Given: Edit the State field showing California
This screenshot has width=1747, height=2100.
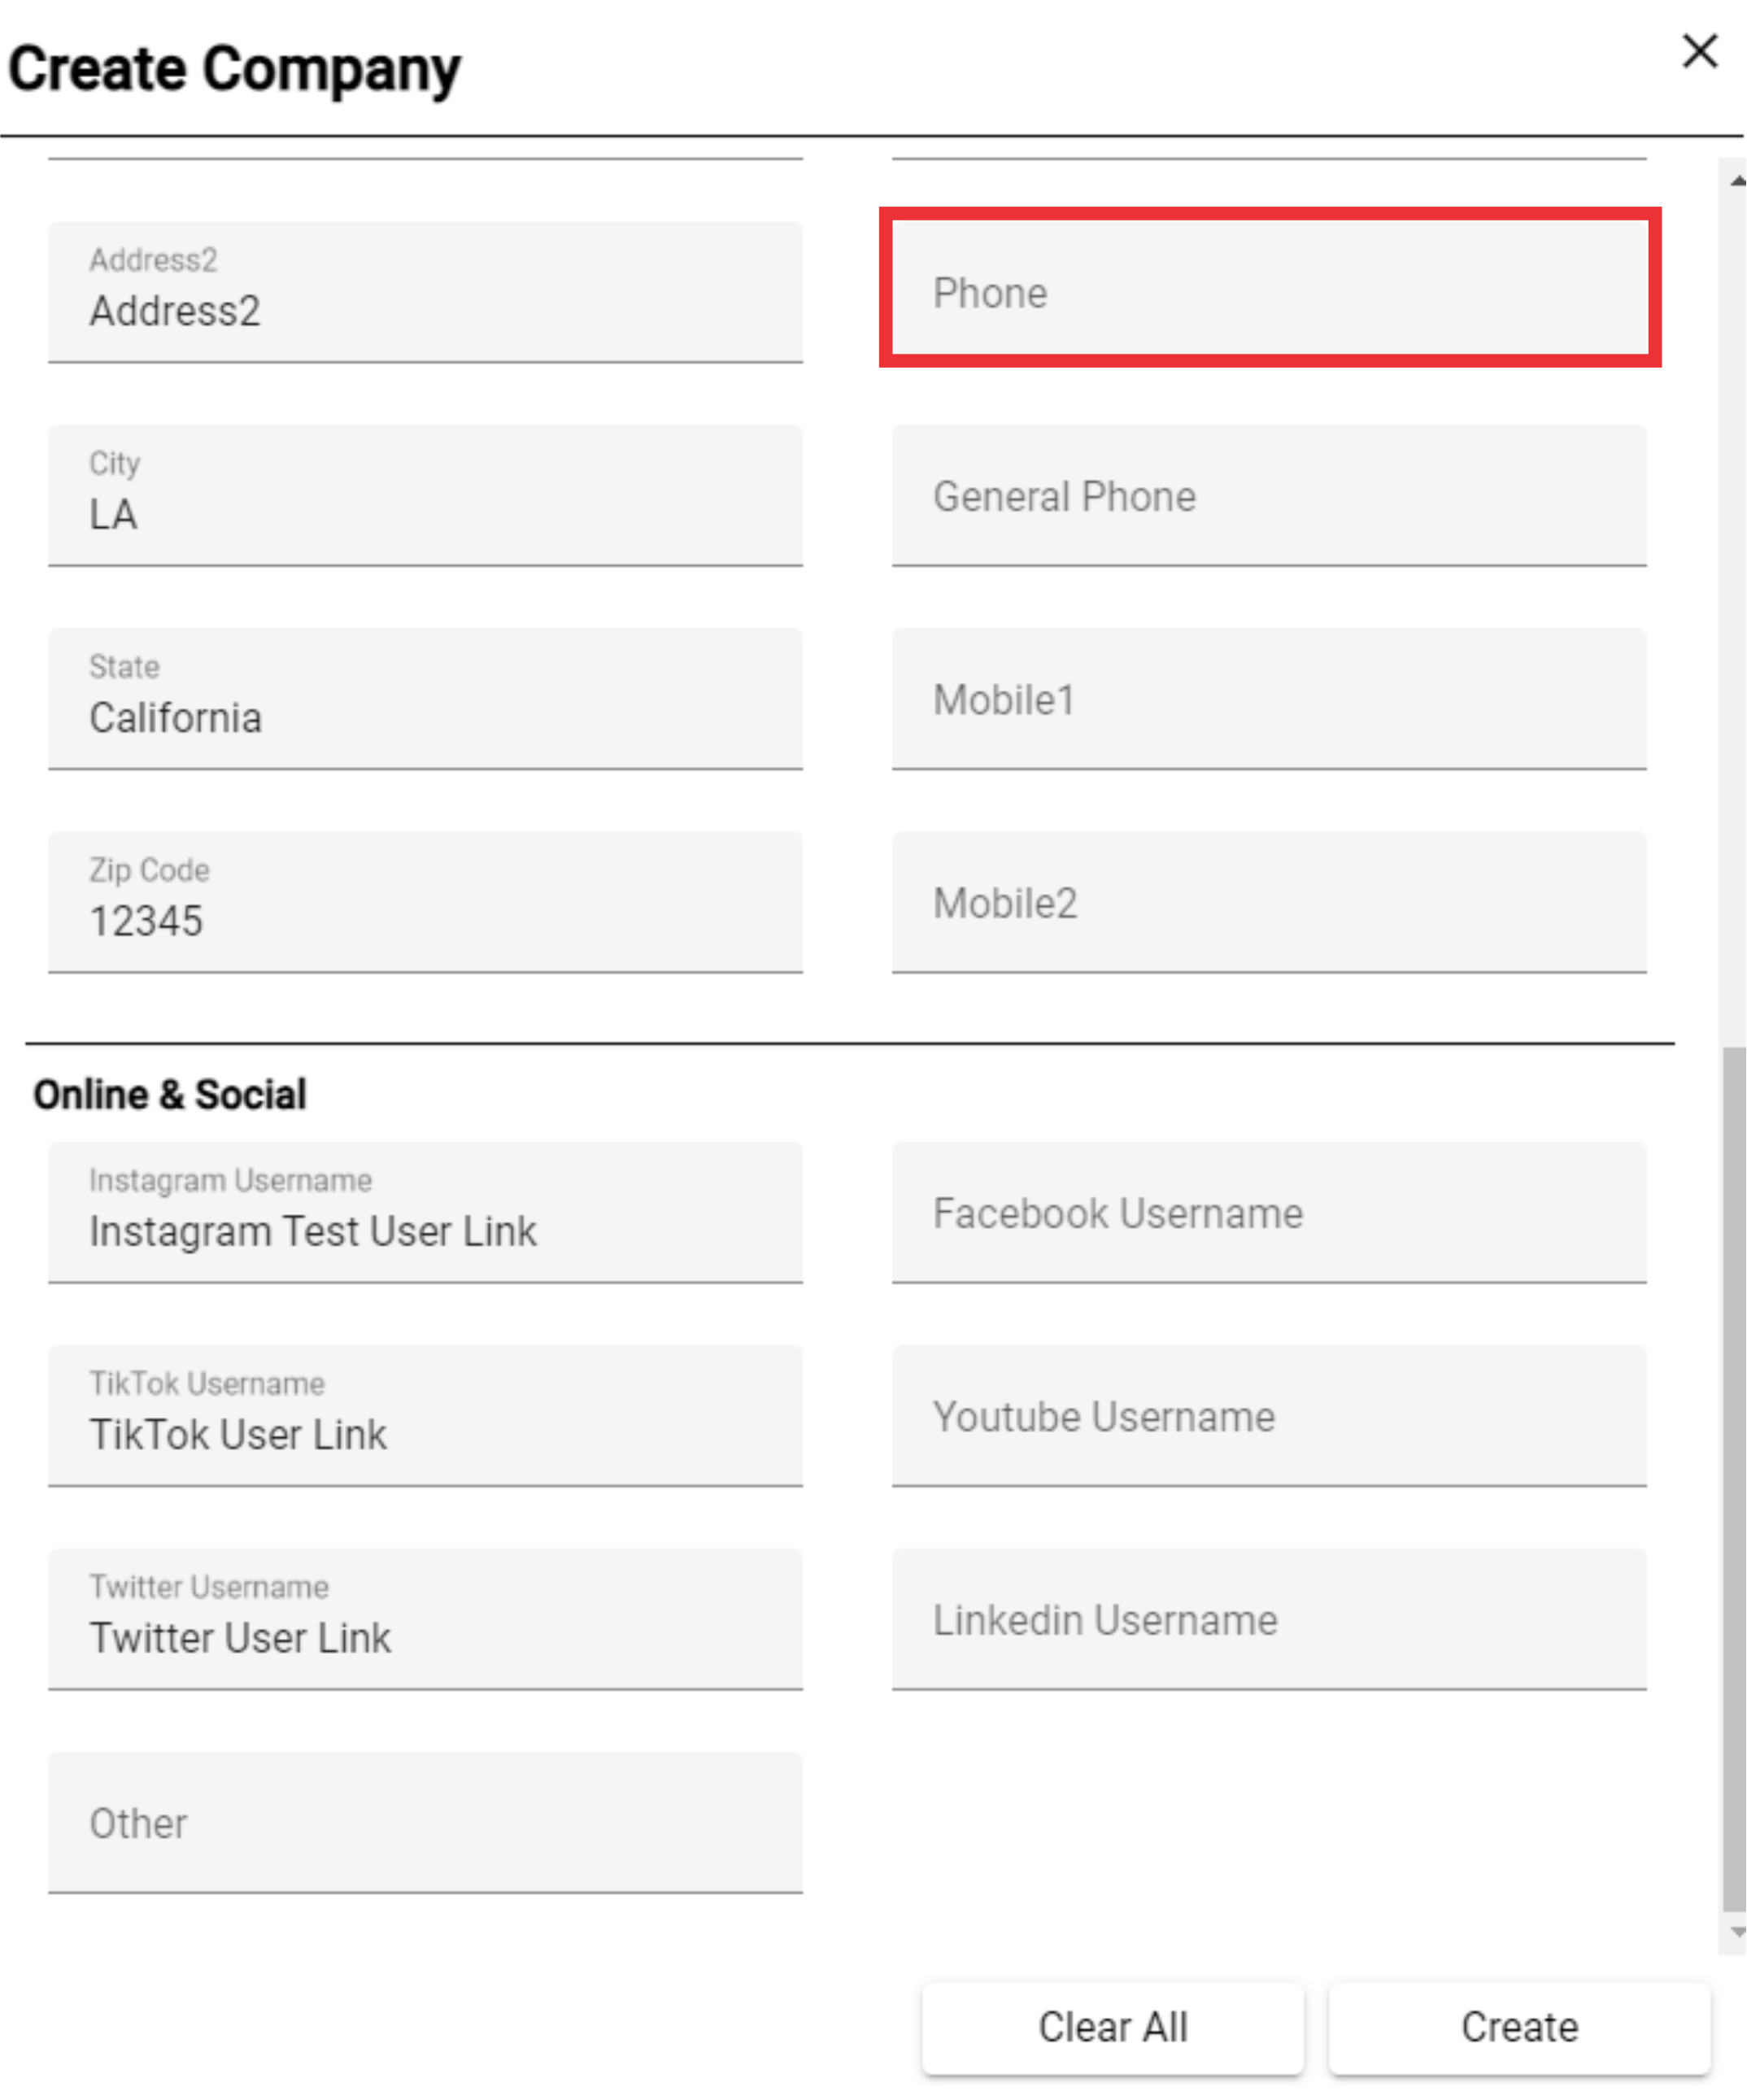Looking at the screenshot, I should pyautogui.click(x=425, y=698).
